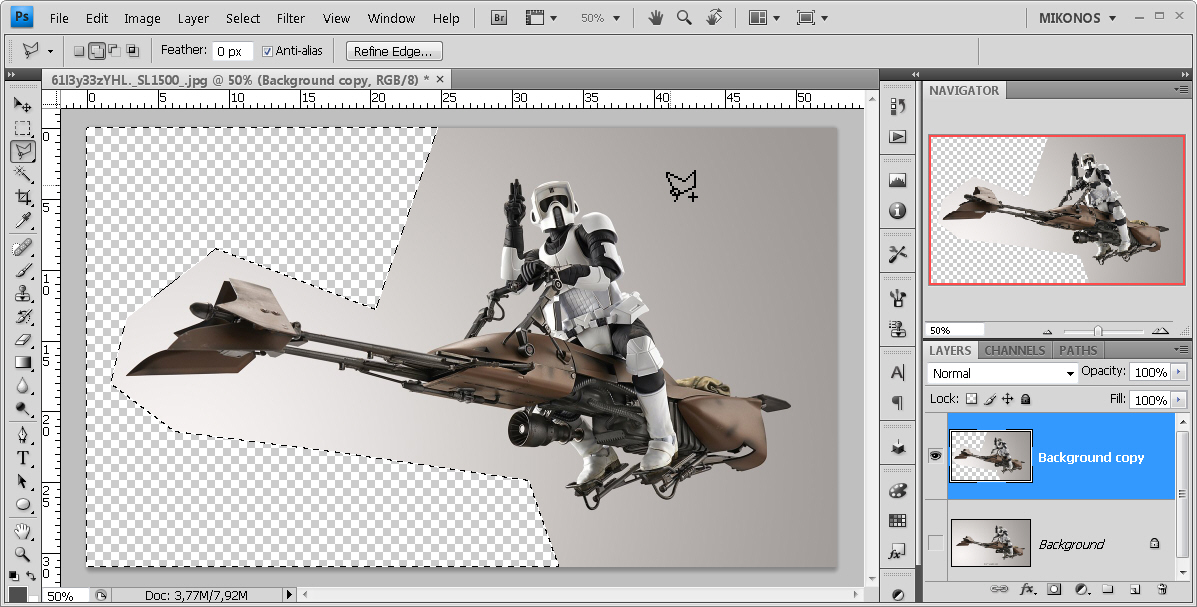Open the MIKONOS workspace switcher
Viewport: 1197px width, 607px height.
pos(1078,18)
